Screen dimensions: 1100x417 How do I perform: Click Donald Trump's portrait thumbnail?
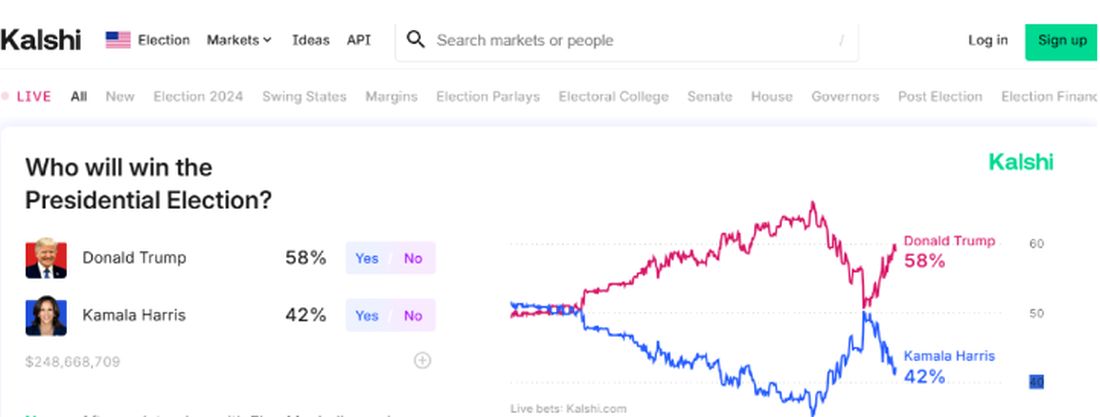(46, 258)
